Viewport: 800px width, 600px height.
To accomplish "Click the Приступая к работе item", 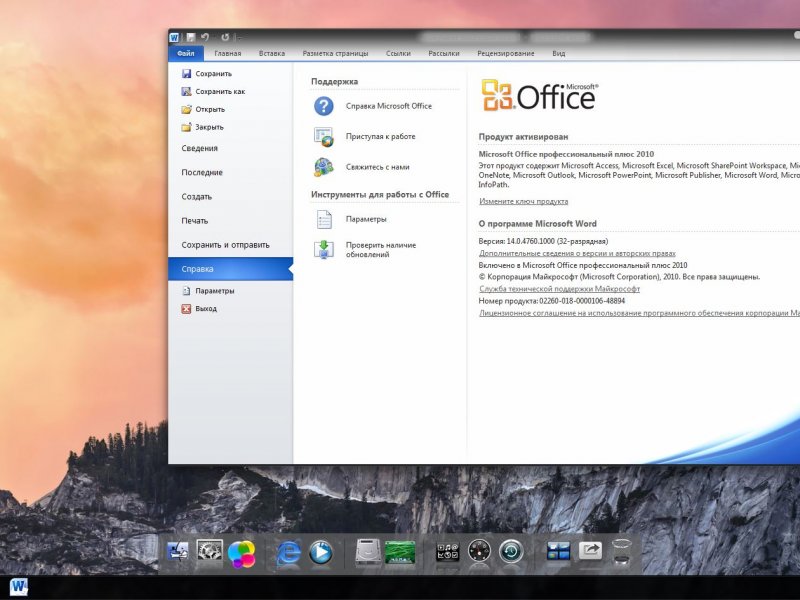I will [365, 137].
